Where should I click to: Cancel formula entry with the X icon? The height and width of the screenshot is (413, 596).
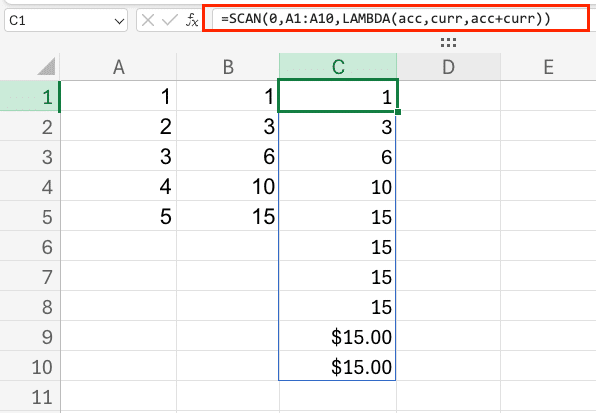tap(147, 20)
